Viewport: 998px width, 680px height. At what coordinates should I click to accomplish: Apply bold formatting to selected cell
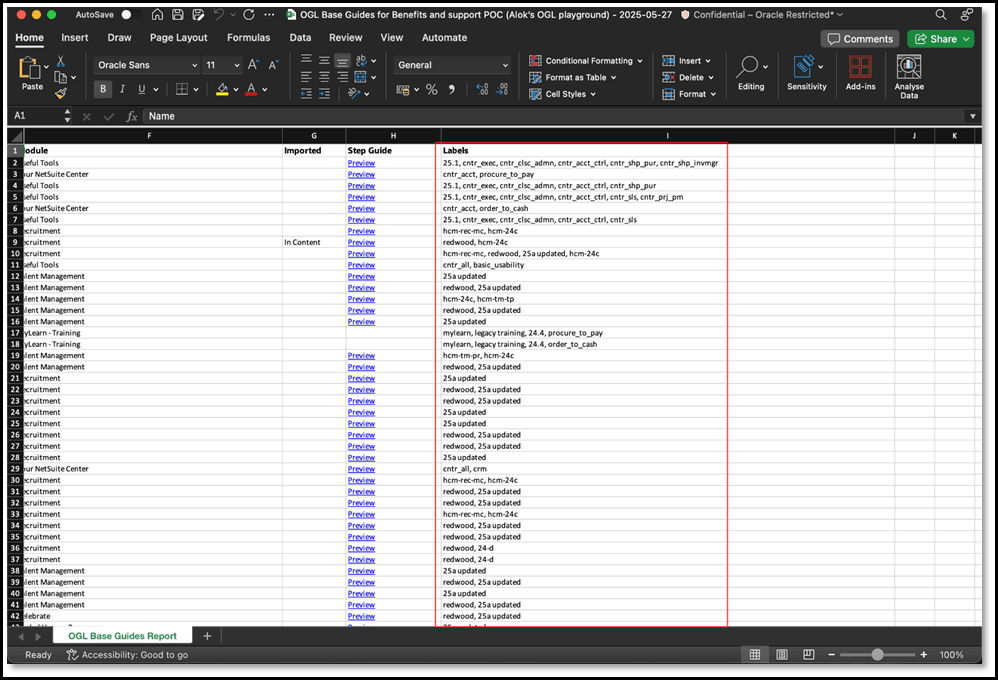pos(103,89)
